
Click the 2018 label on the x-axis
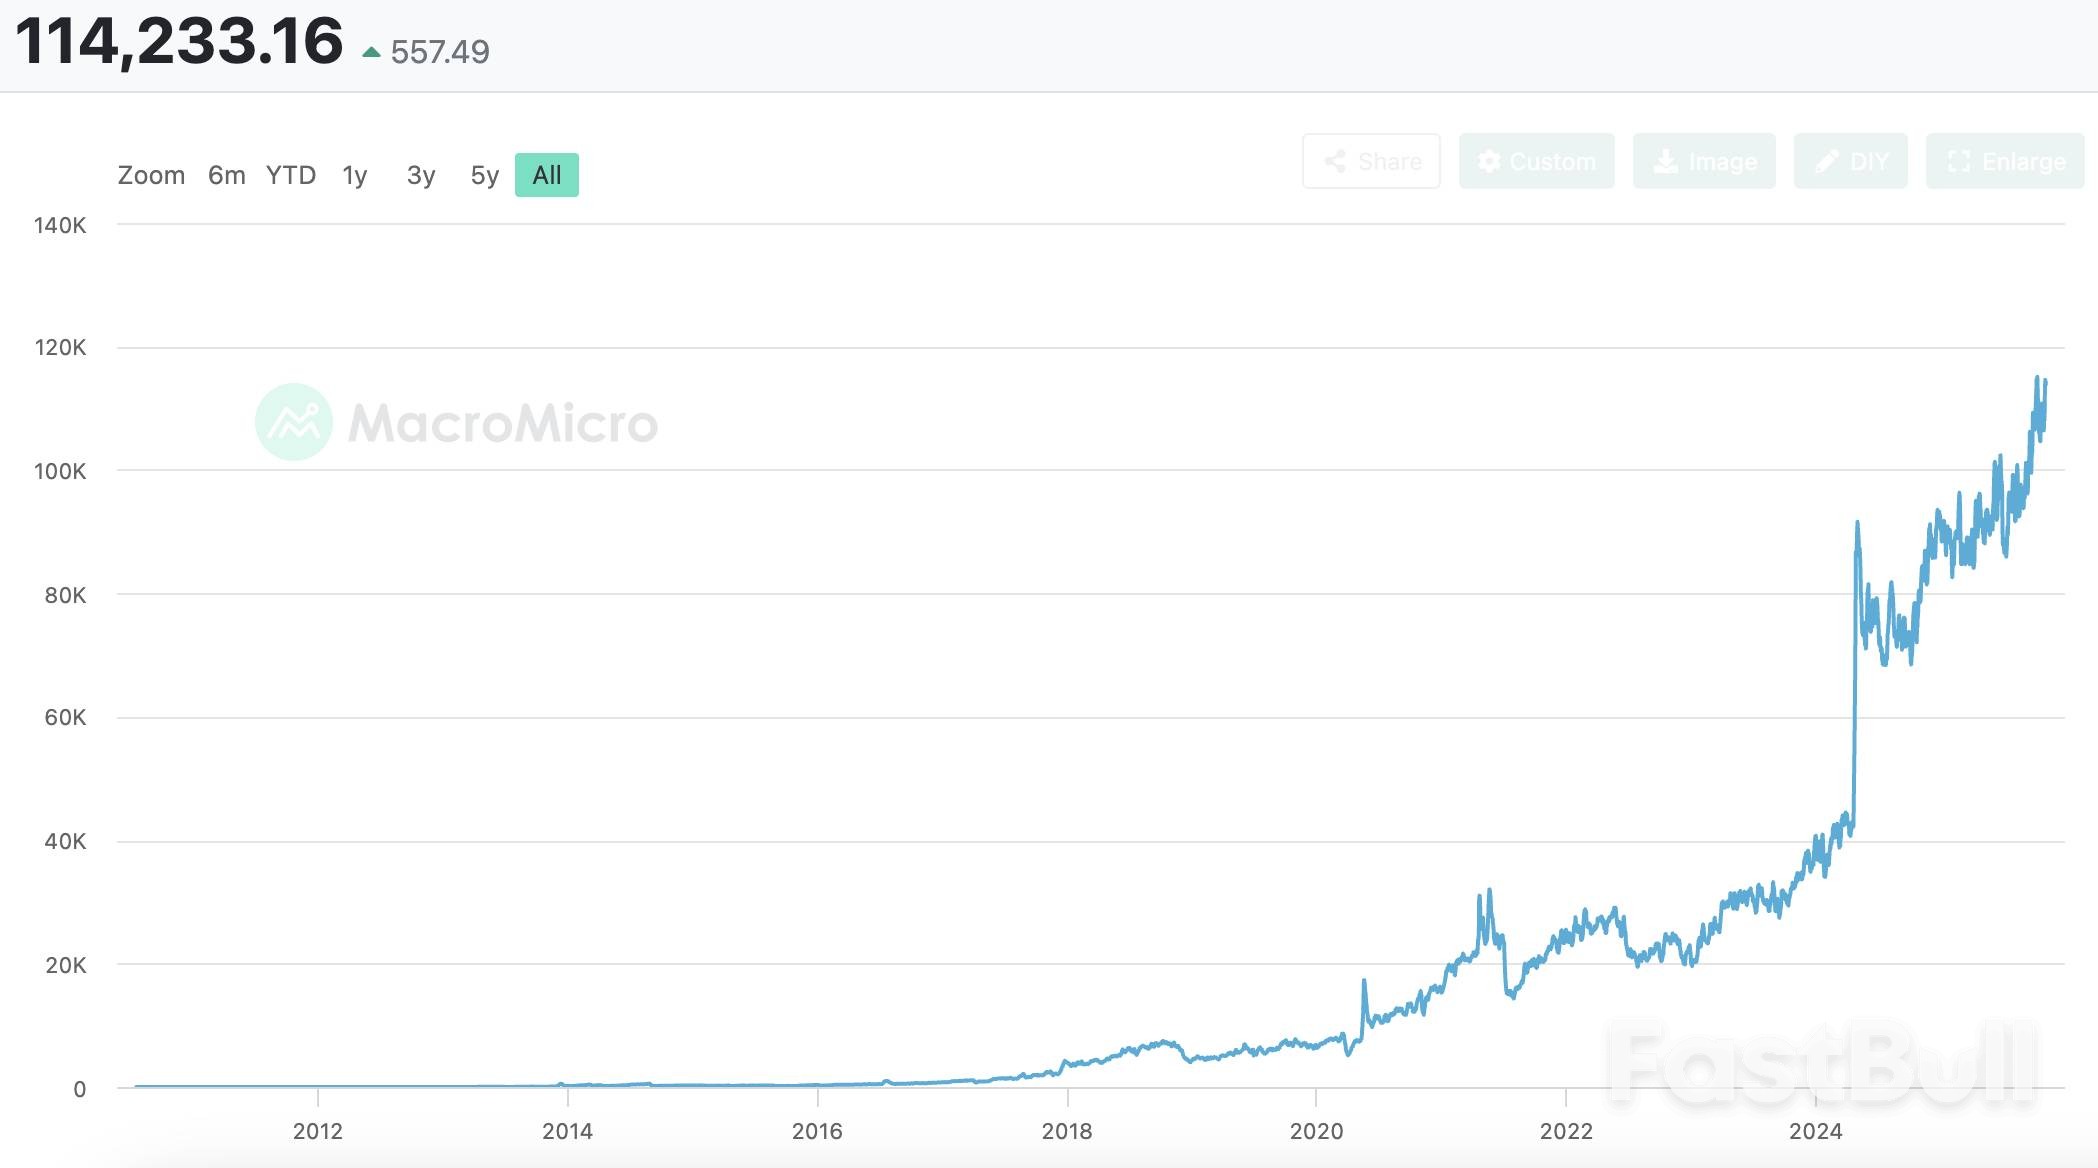click(x=1067, y=1131)
